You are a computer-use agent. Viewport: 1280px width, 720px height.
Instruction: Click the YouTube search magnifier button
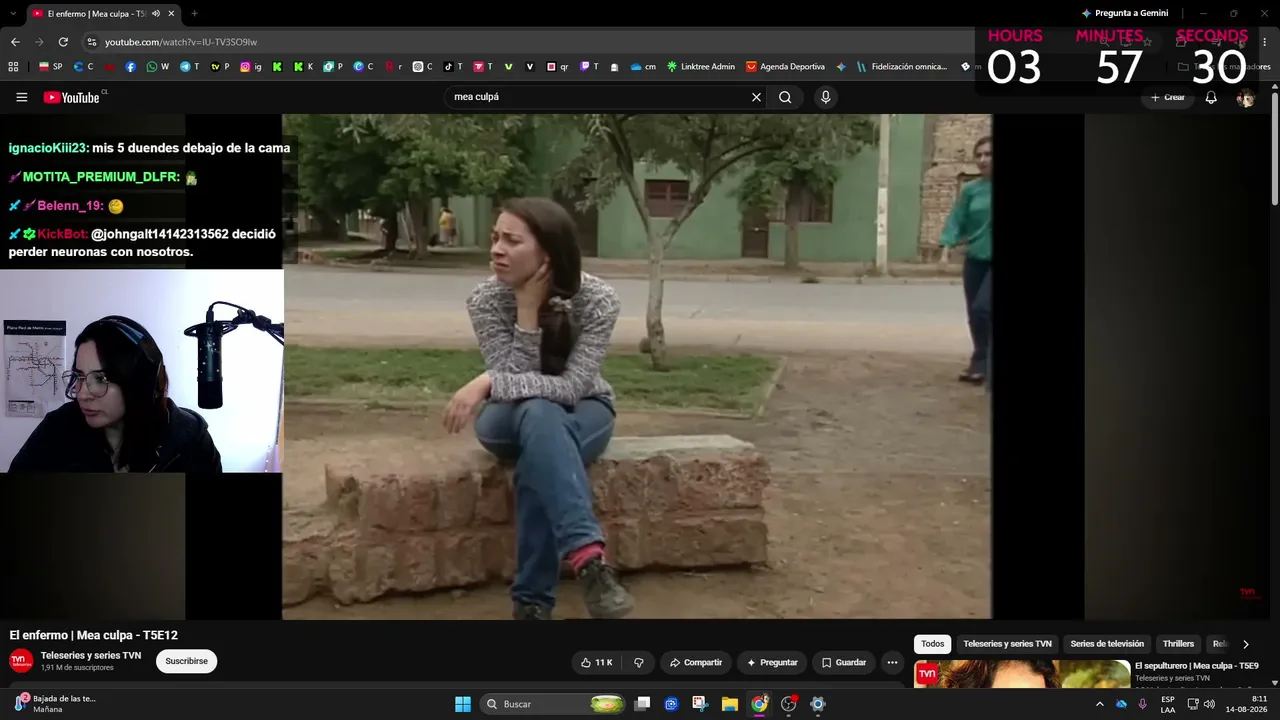pyautogui.click(x=785, y=97)
